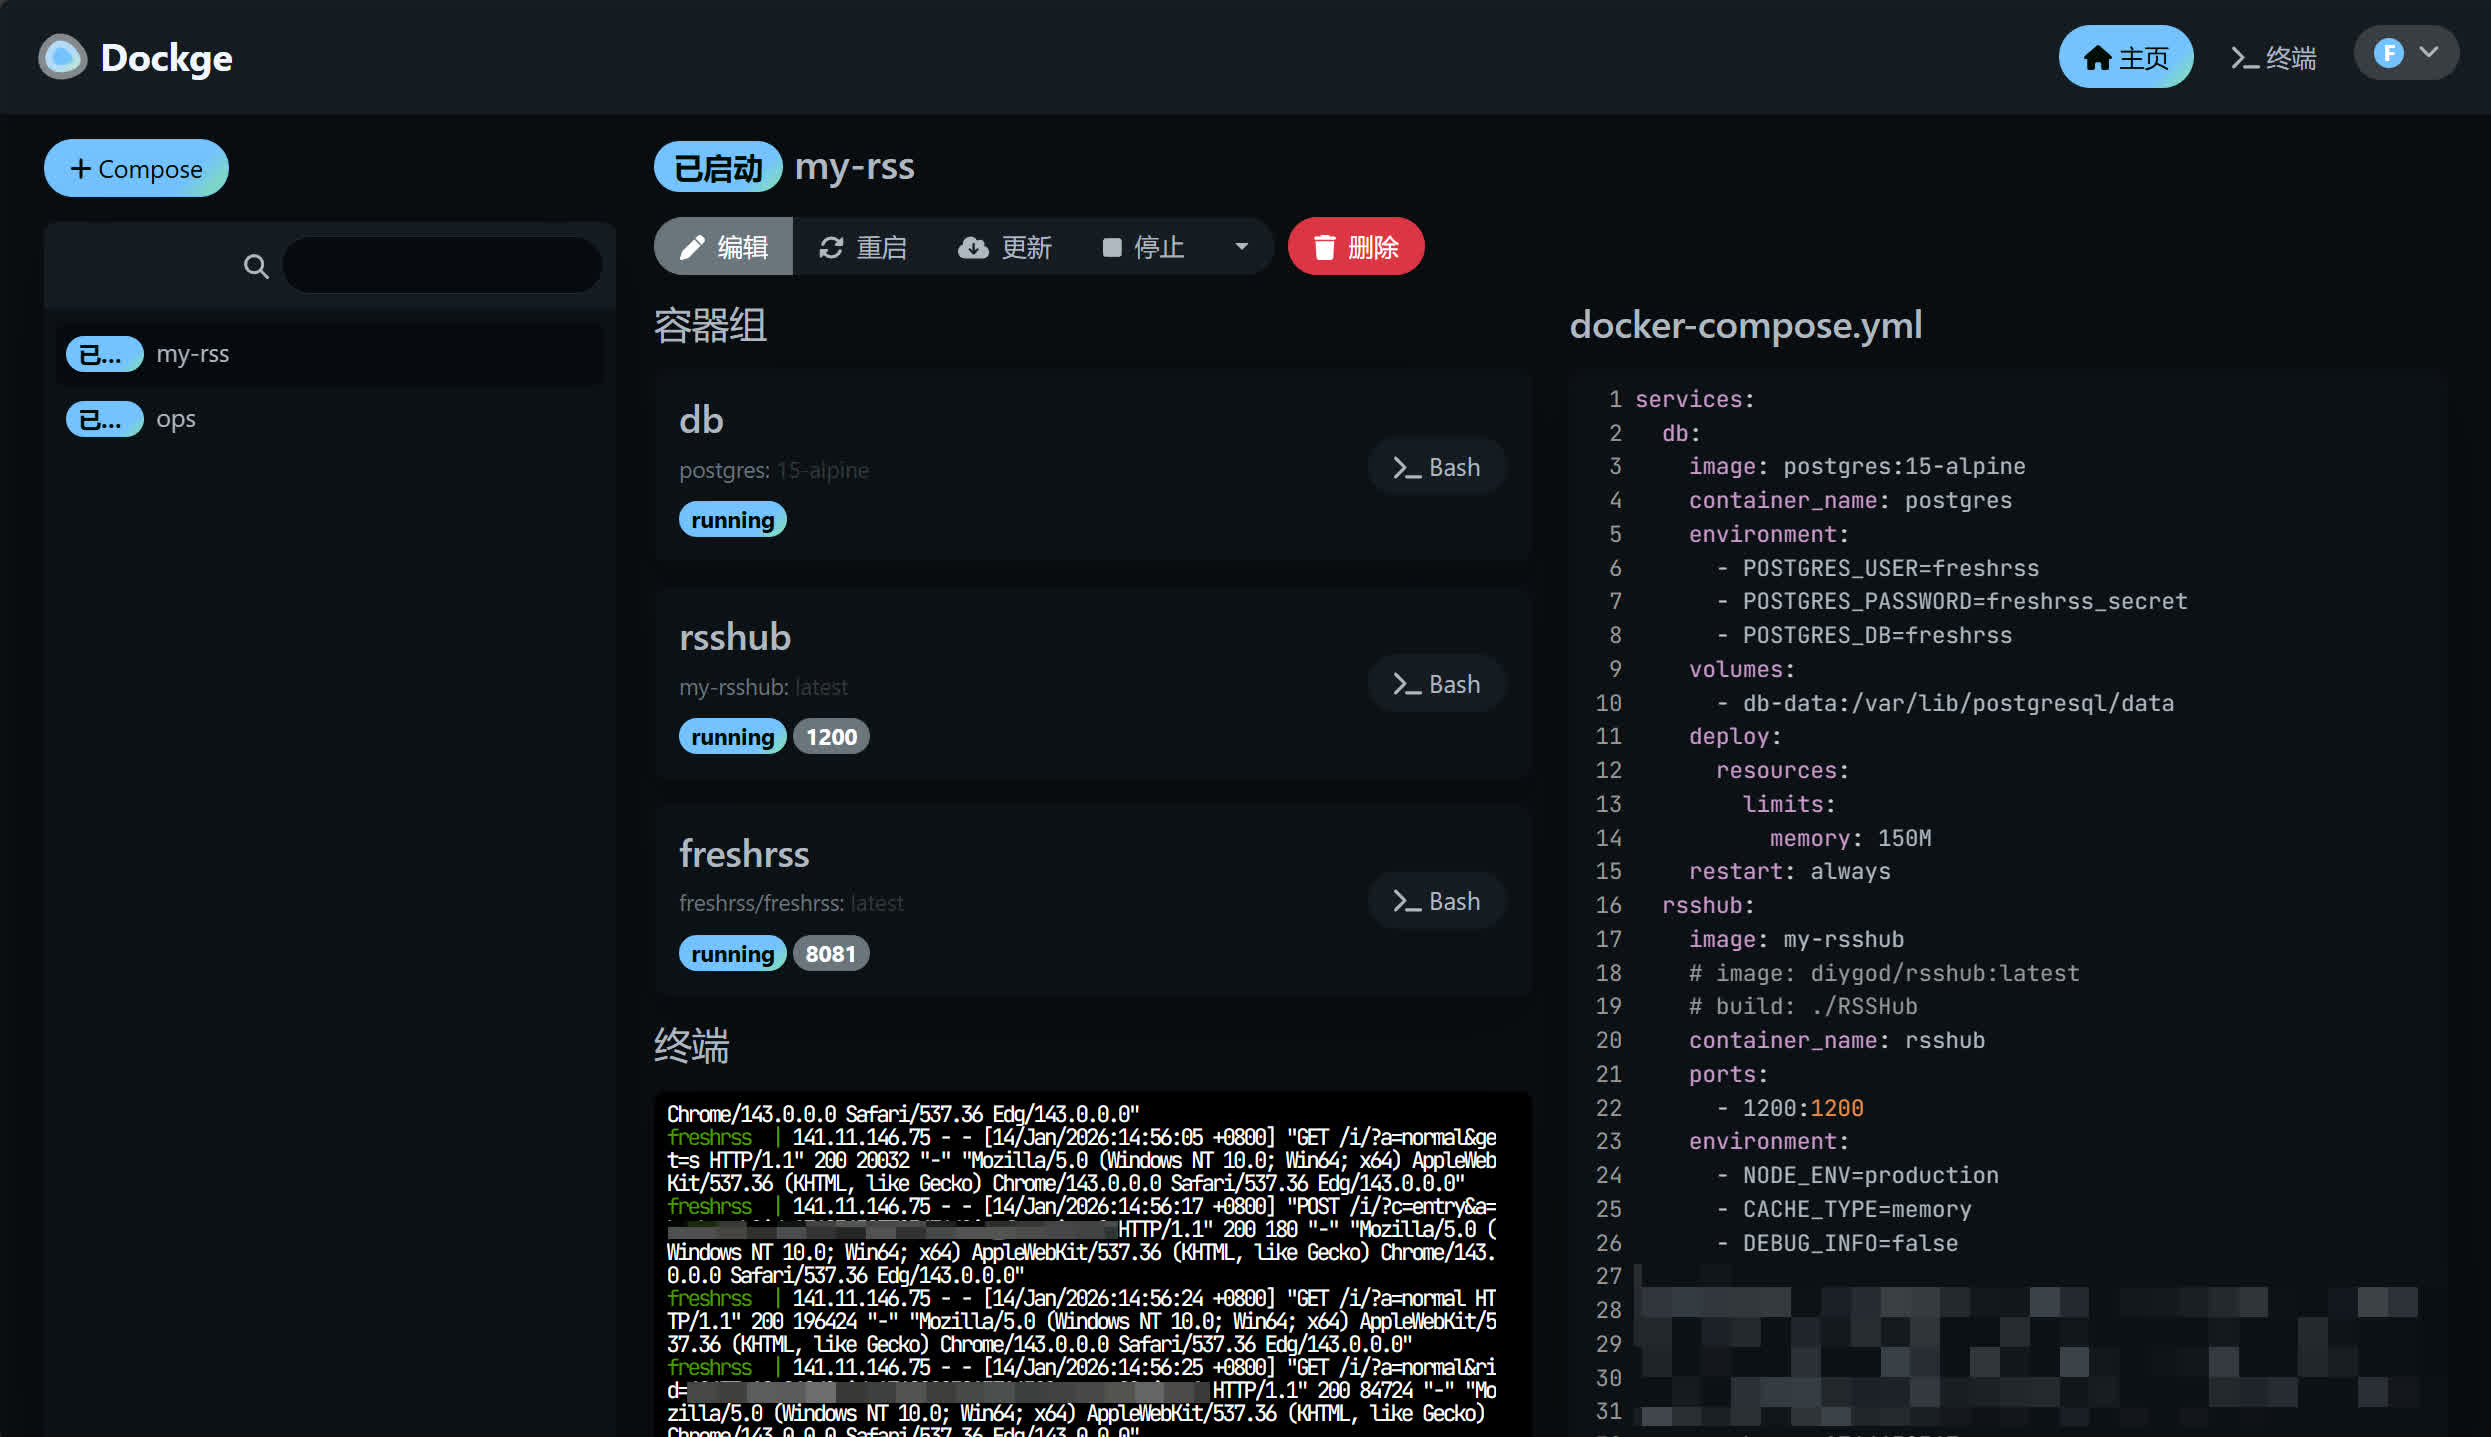2491x1437 pixels.
Task: Open Bash terminal for db container
Action: [x=1436, y=467]
